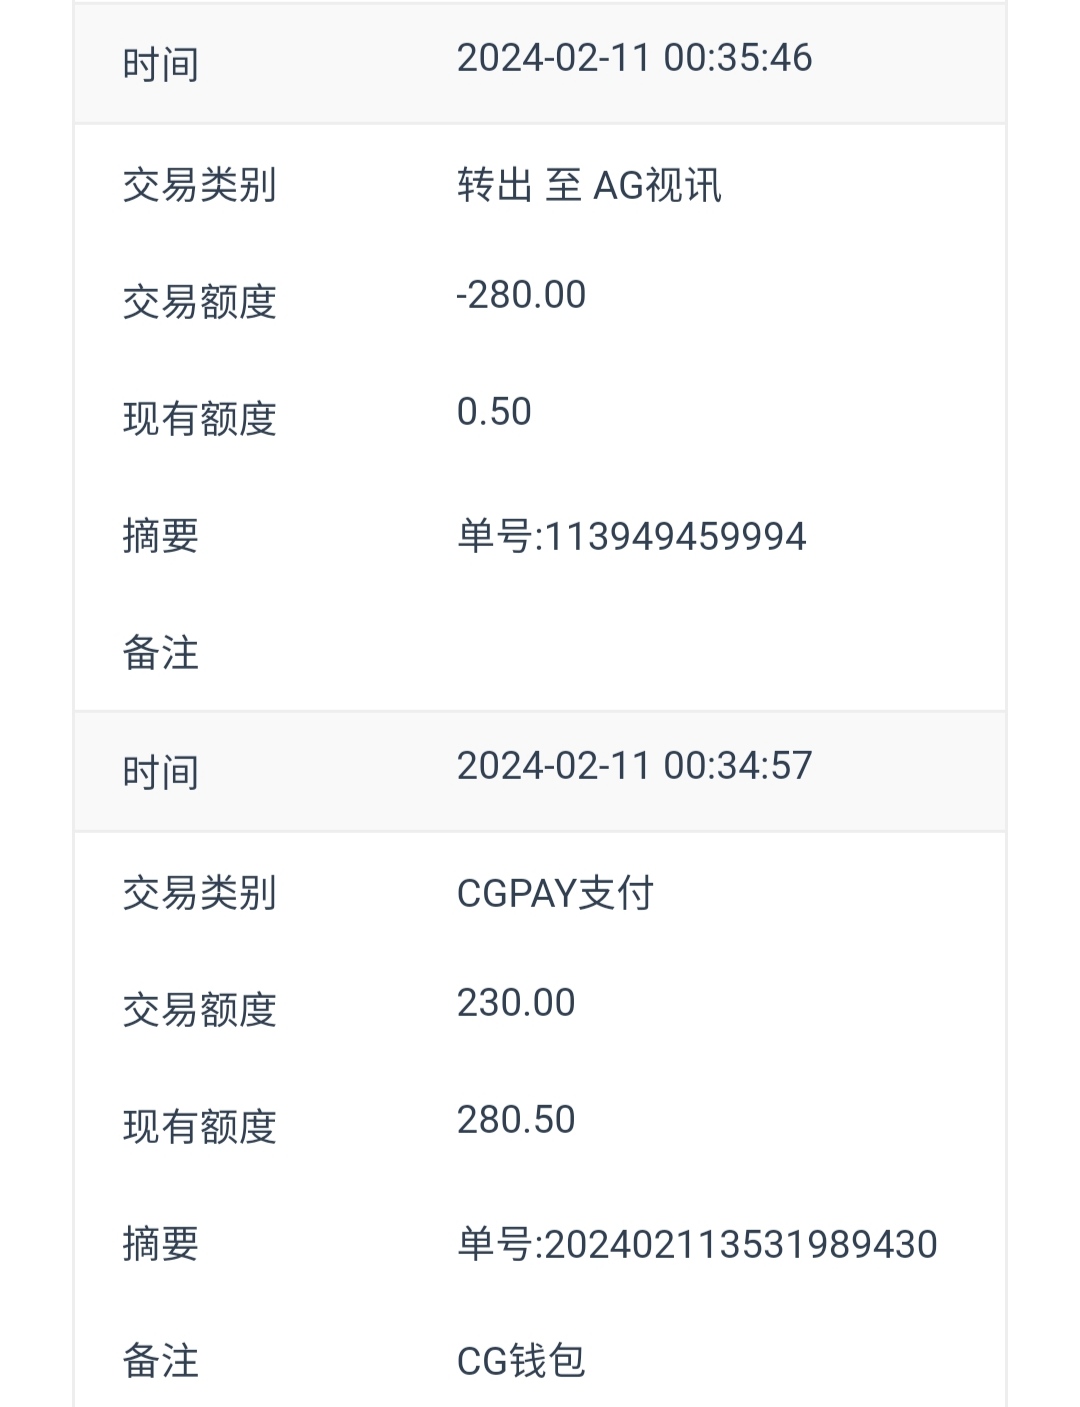Click order number 202402113531989430
Image resolution: width=1080 pixels, height=1407 pixels.
pyautogui.click(x=697, y=1245)
